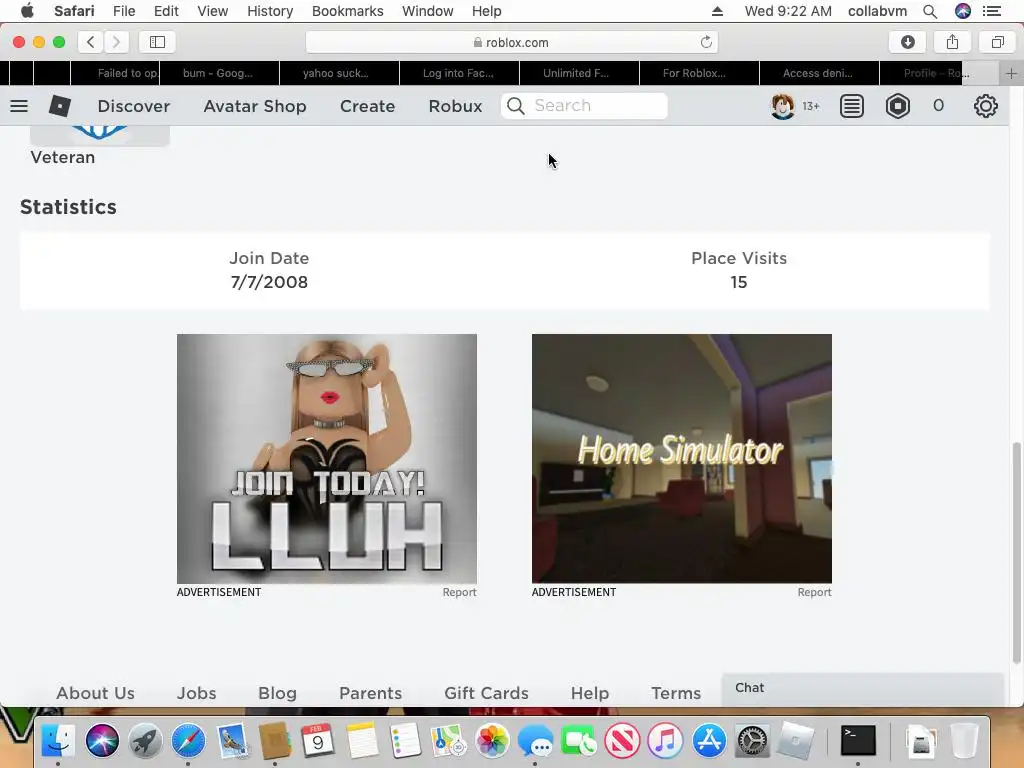Open Spotlight search in the menu bar

930,11
